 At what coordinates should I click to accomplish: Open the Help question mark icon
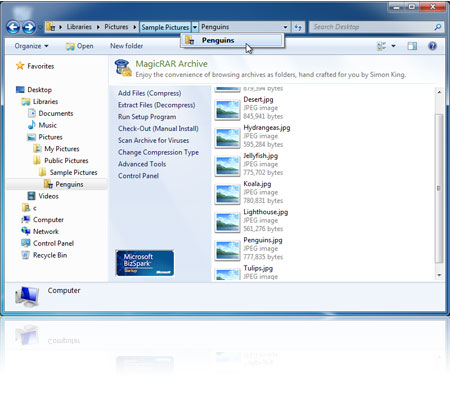(432, 46)
